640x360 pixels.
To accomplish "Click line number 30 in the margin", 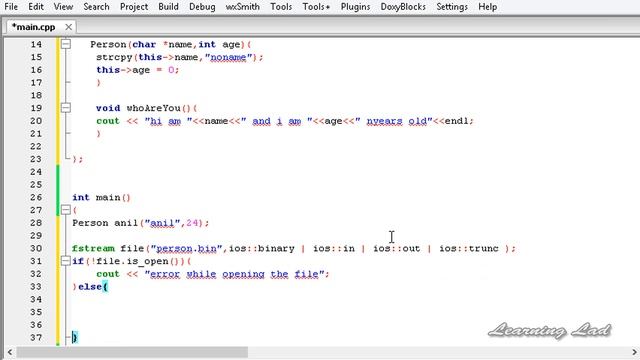I will pyautogui.click(x=36, y=248).
